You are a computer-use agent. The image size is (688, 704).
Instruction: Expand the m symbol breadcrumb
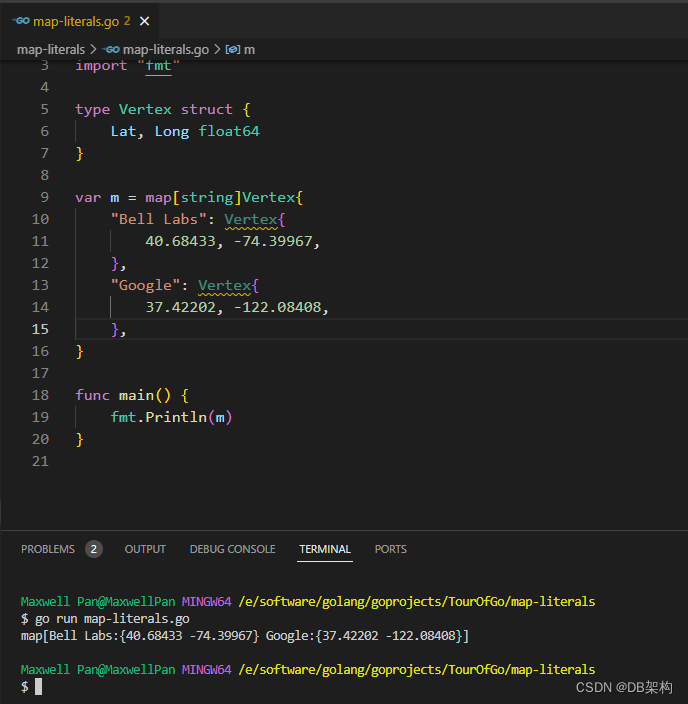(250, 49)
